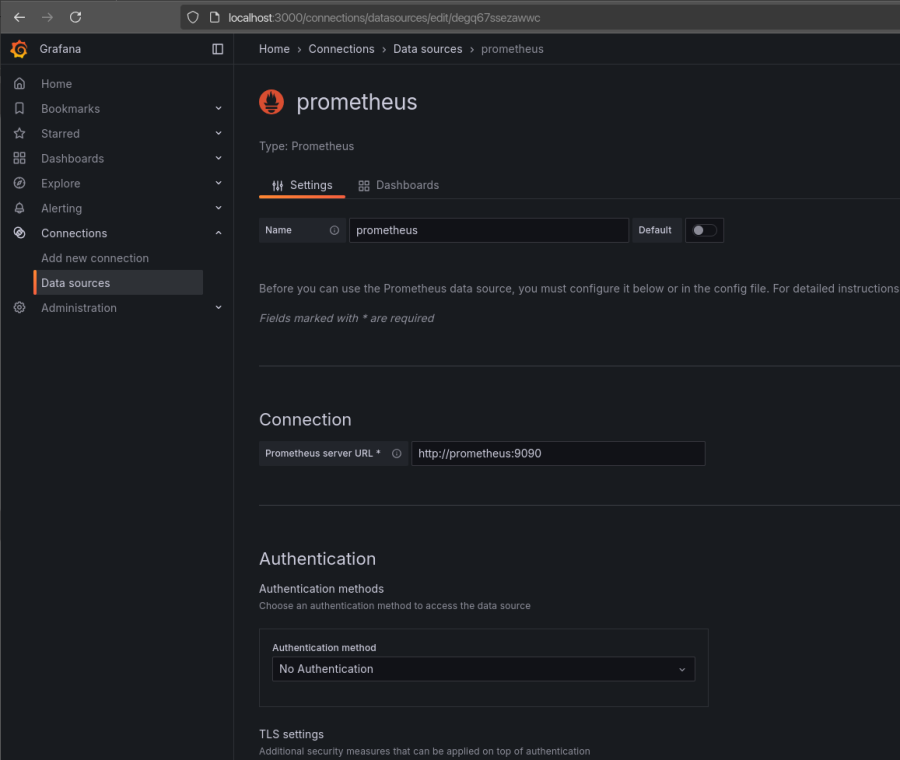Expand the Dashboards sidebar section chevron
This screenshot has height=760, width=900.
pyautogui.click(x=218, y=158)
